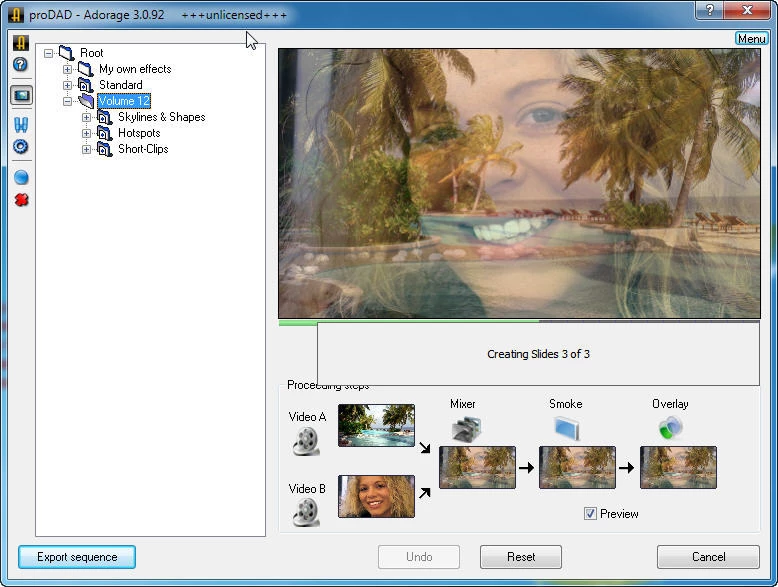Click the Video A beach thumbnail

[x=376, y=425]
